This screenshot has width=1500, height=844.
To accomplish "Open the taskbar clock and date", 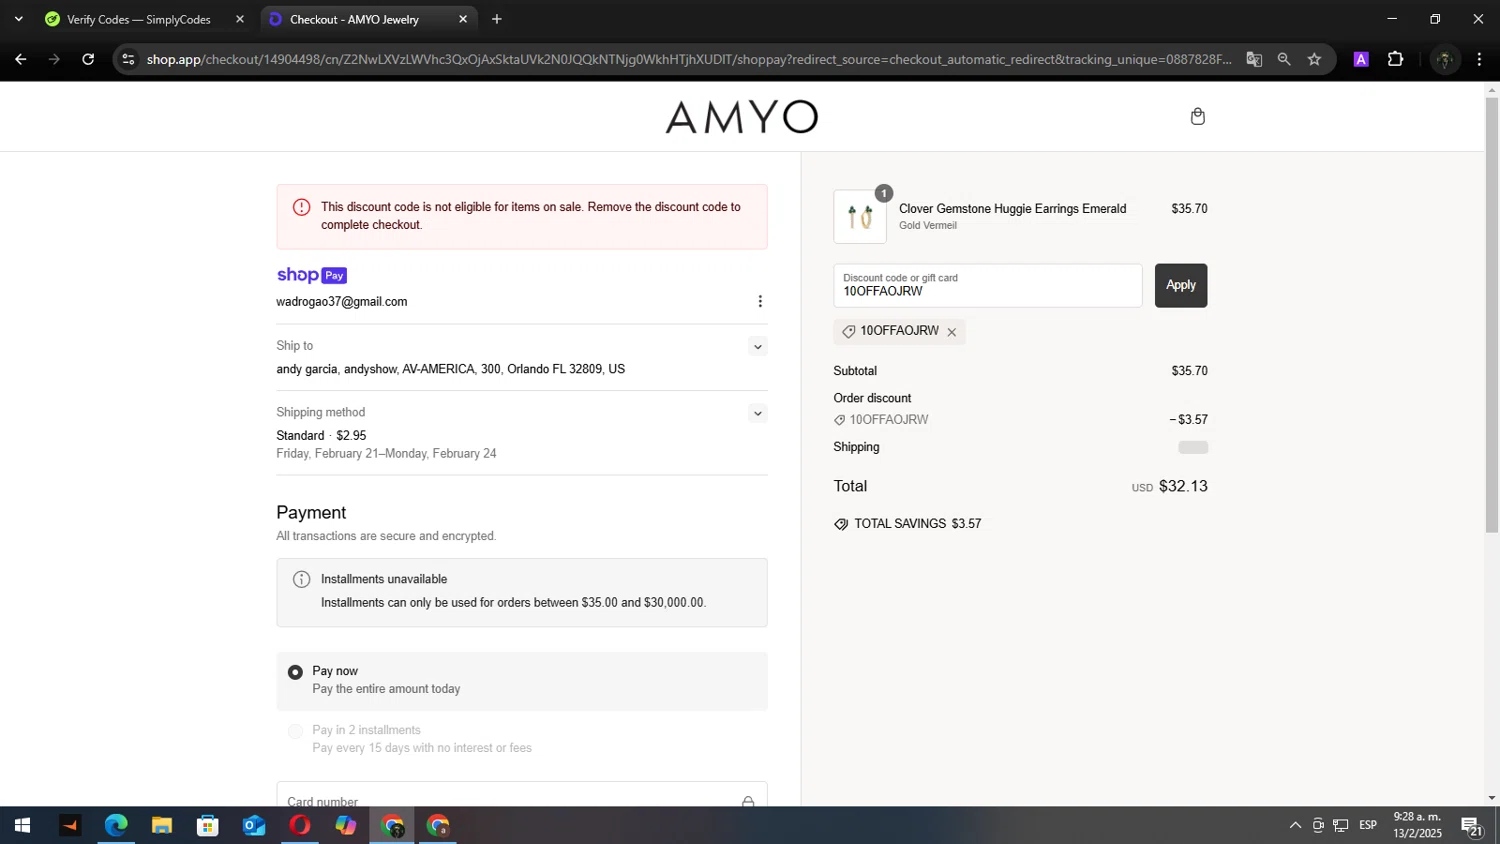I will pyautogui.click(x=1417, y=826).
